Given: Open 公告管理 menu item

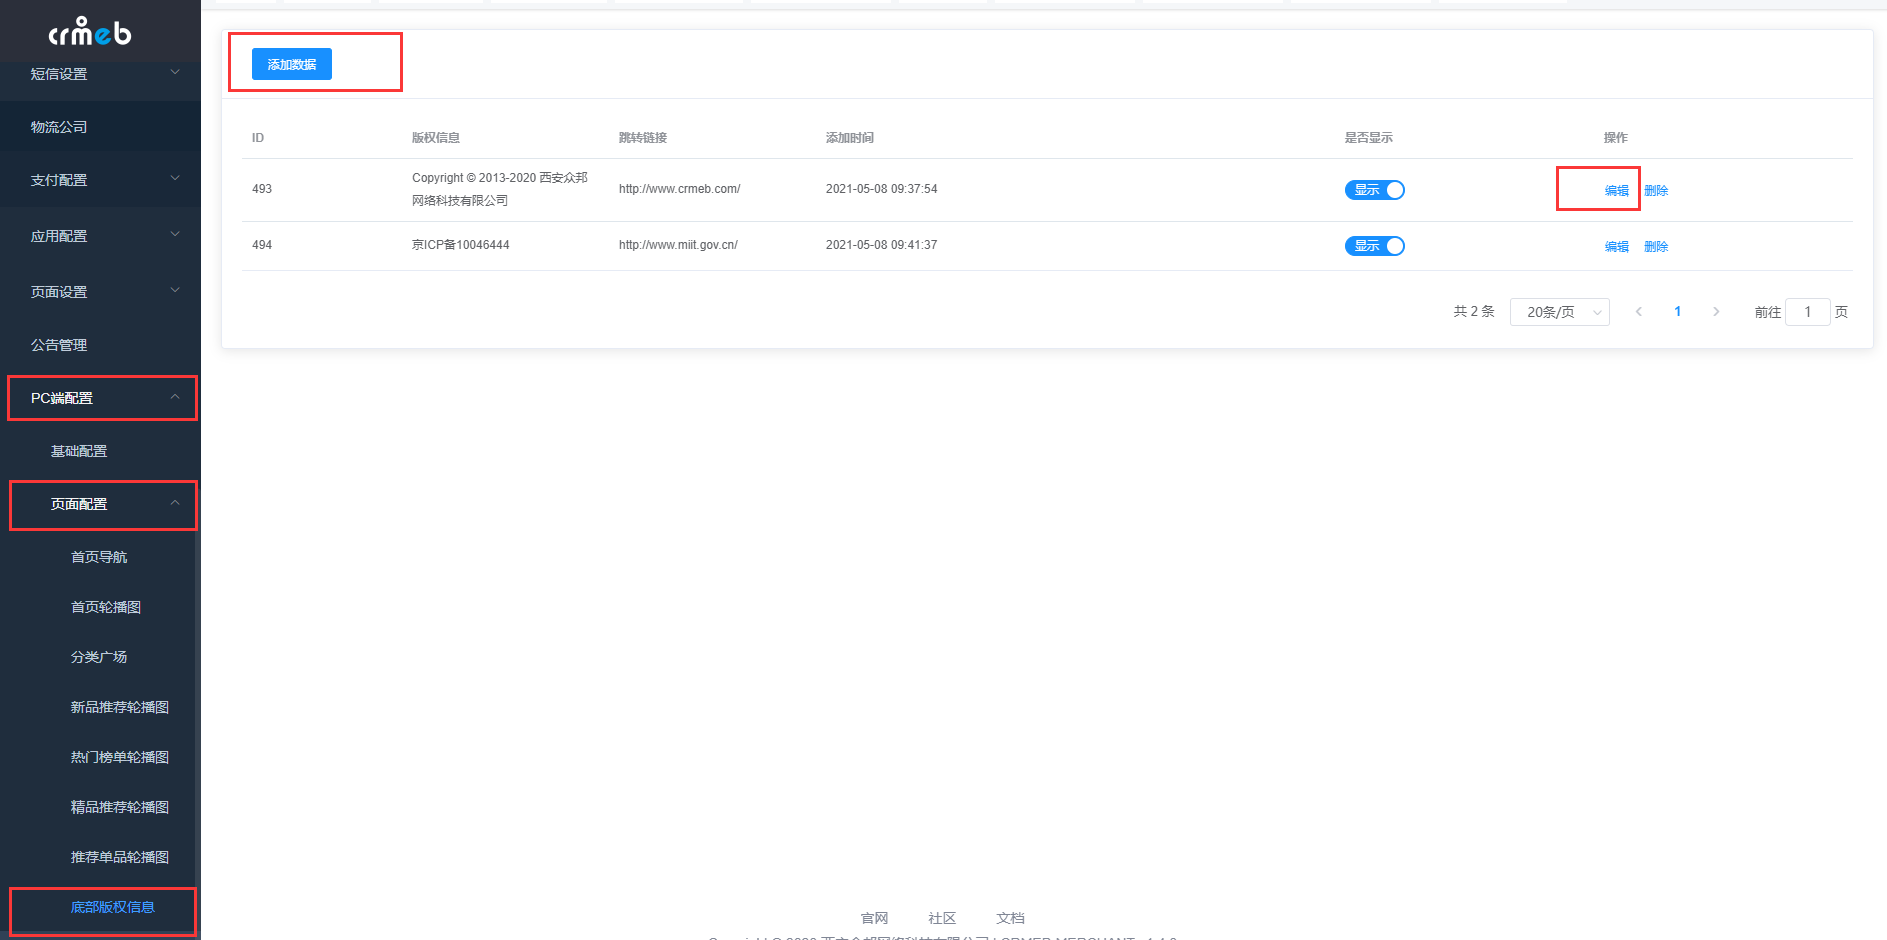Looking at the screenshot, I should [100, 345].
